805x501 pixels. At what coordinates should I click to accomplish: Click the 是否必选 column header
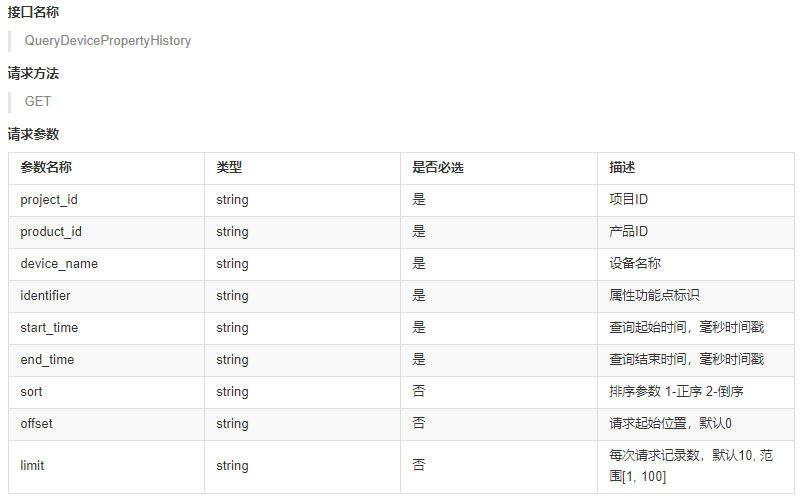[x=438, y=168]
